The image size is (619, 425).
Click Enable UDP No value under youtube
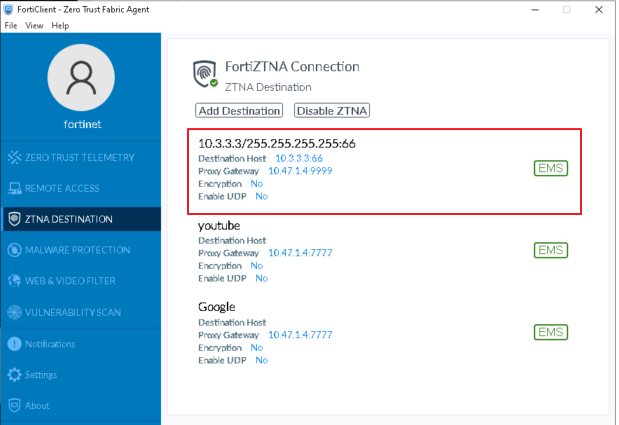[261, 278]
